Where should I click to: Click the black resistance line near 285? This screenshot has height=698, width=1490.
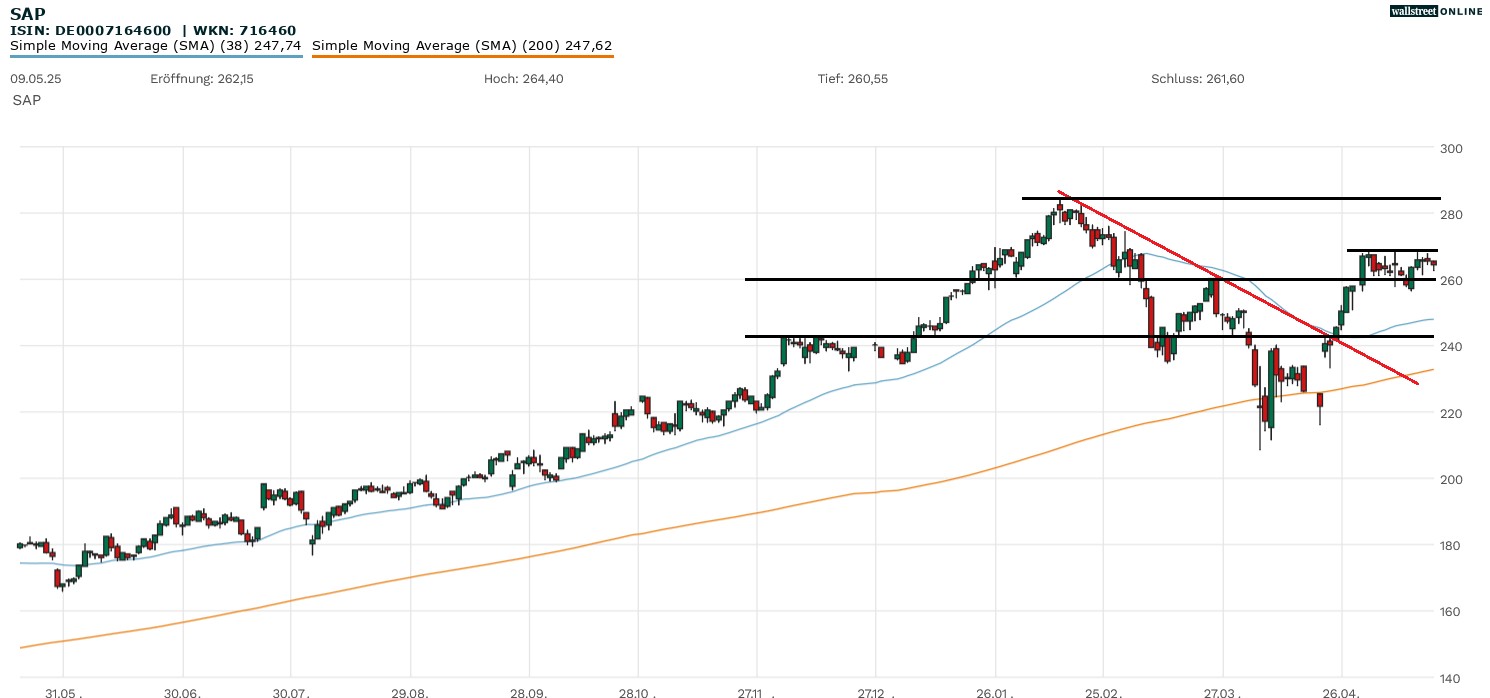(1231, 198)
